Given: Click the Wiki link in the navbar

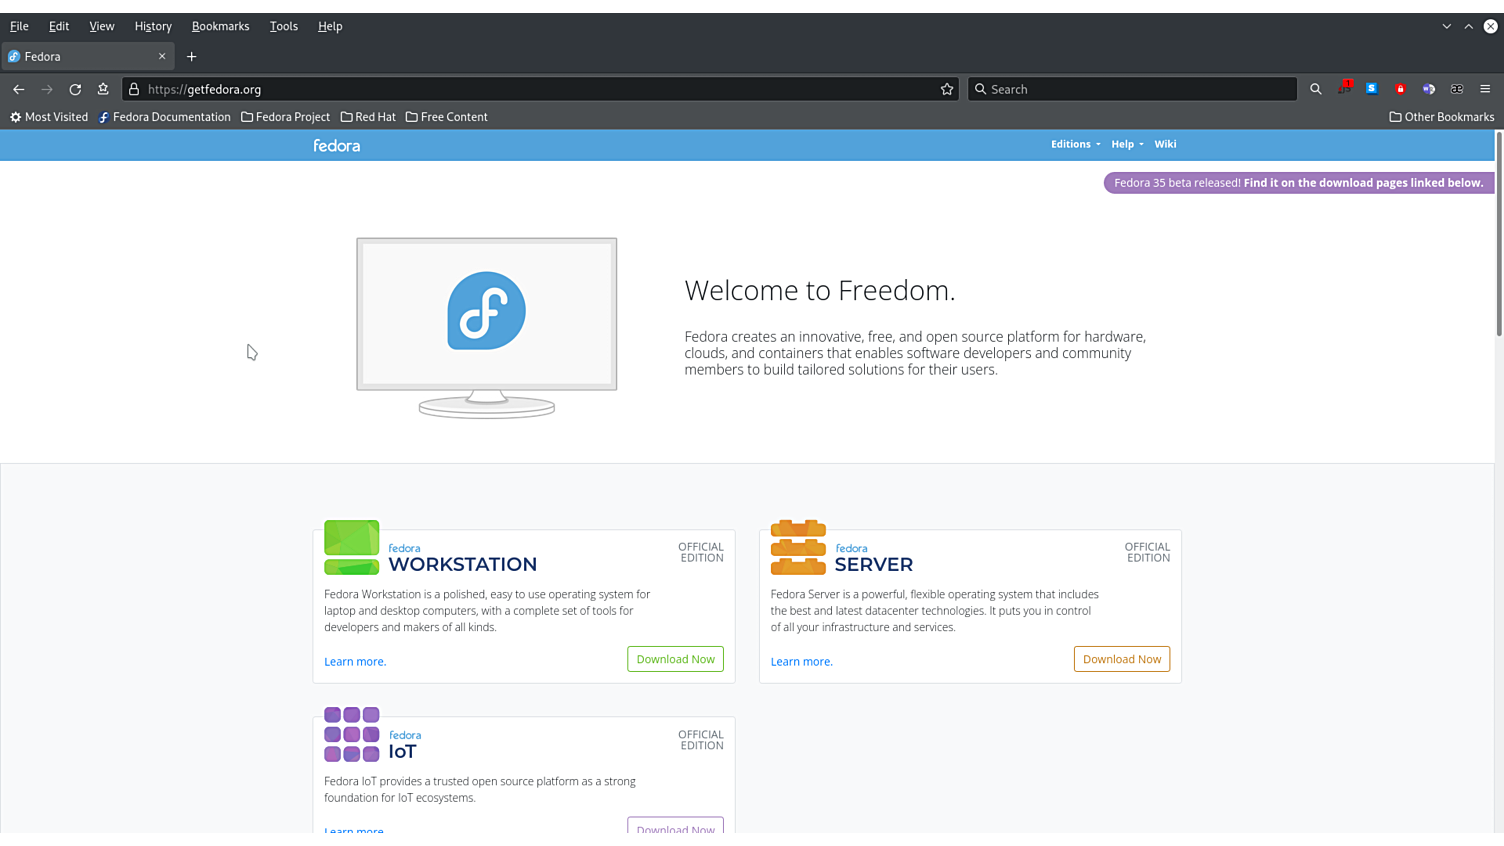Looking at the screenshot, I should 1165,144.
